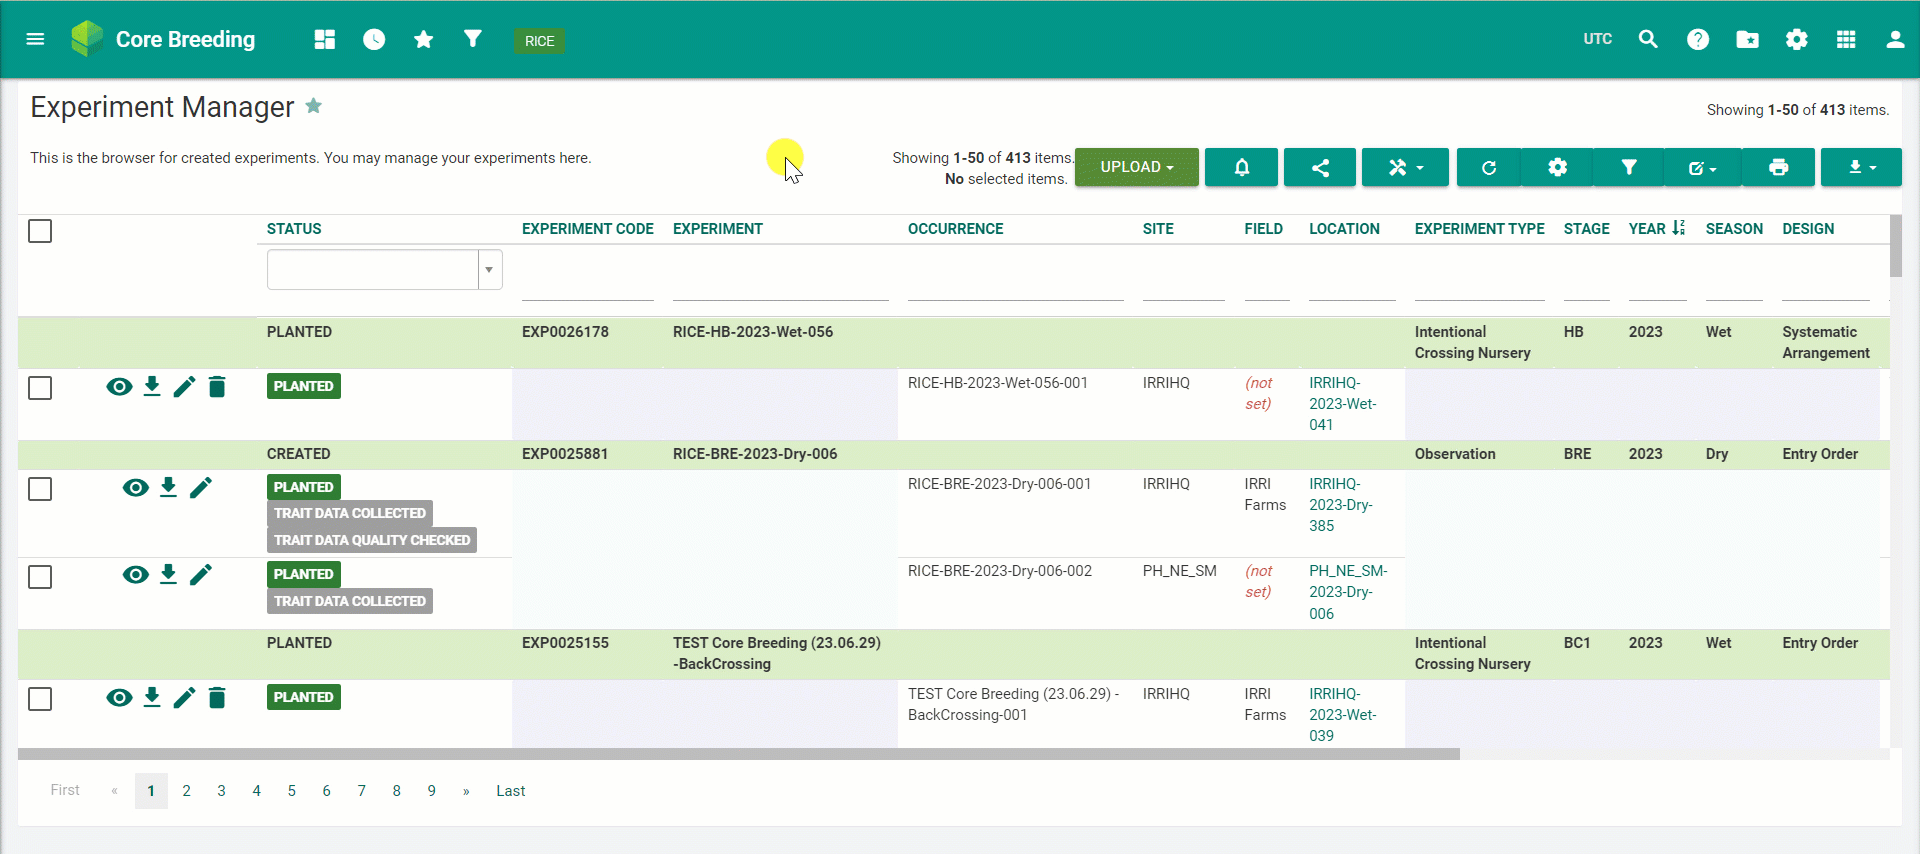This screenshot has width=1920, height=854.
Task: Click the notifications bell button
Action: [x=1241, y=167]
